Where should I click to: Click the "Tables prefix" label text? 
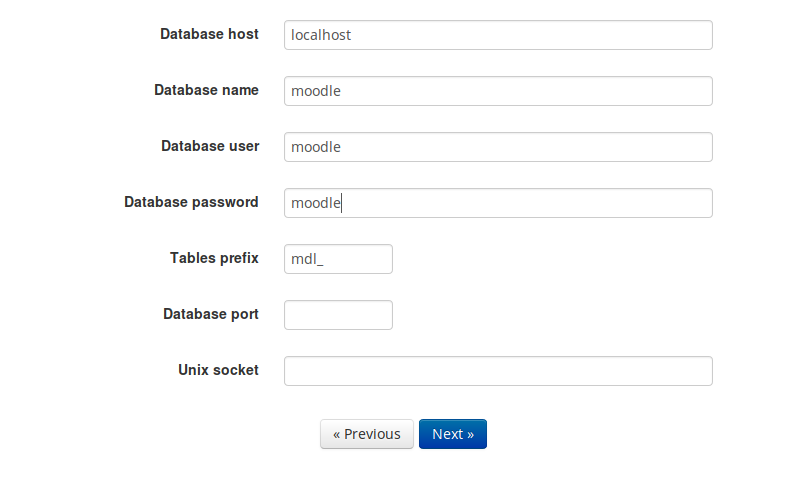click(214, 258)
